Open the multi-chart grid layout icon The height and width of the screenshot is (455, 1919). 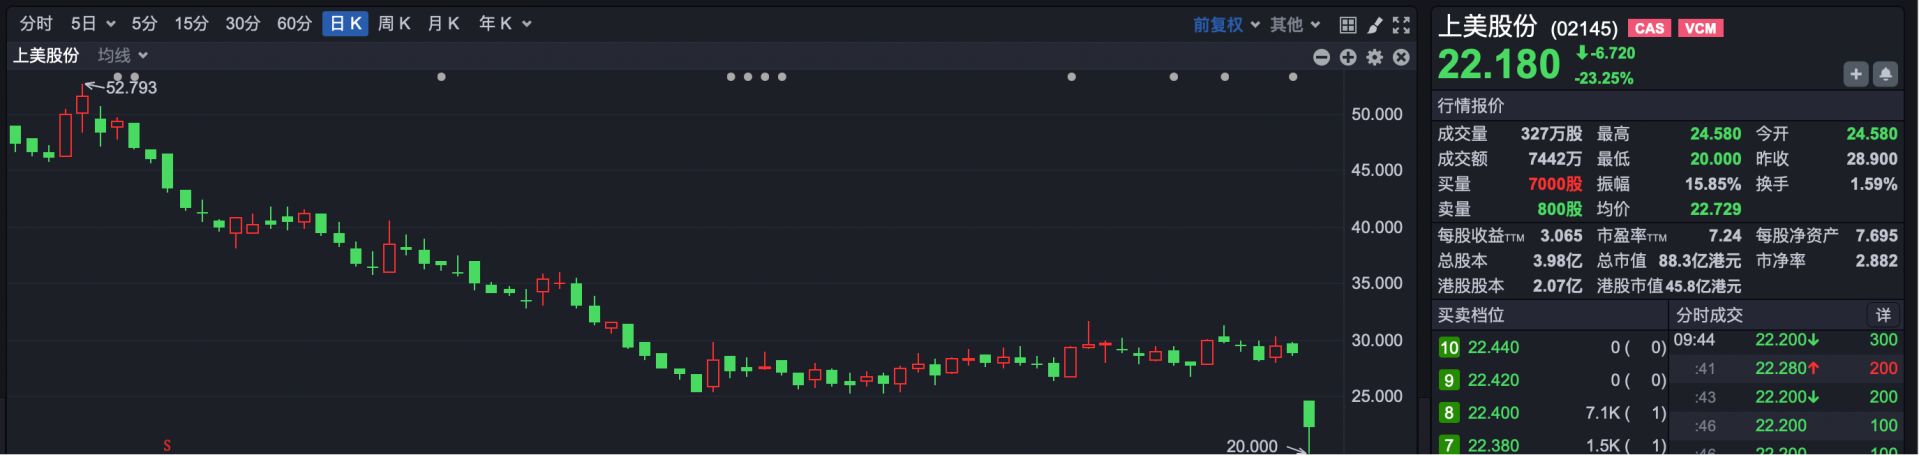coord(1348,25)
